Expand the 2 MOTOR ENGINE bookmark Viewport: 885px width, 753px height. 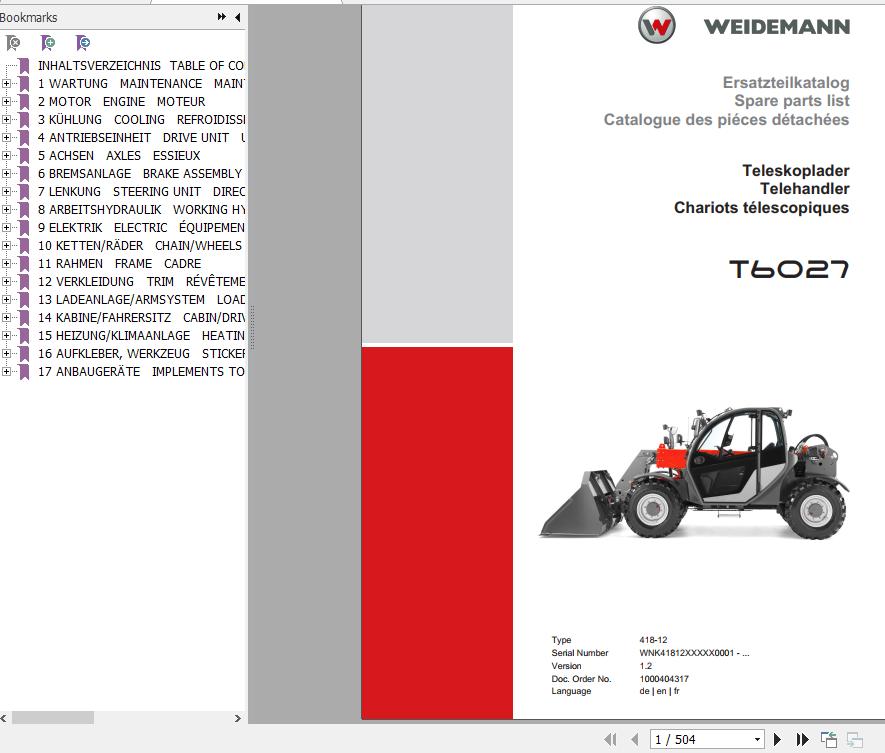pyautogui.click(x=6, y=102)
